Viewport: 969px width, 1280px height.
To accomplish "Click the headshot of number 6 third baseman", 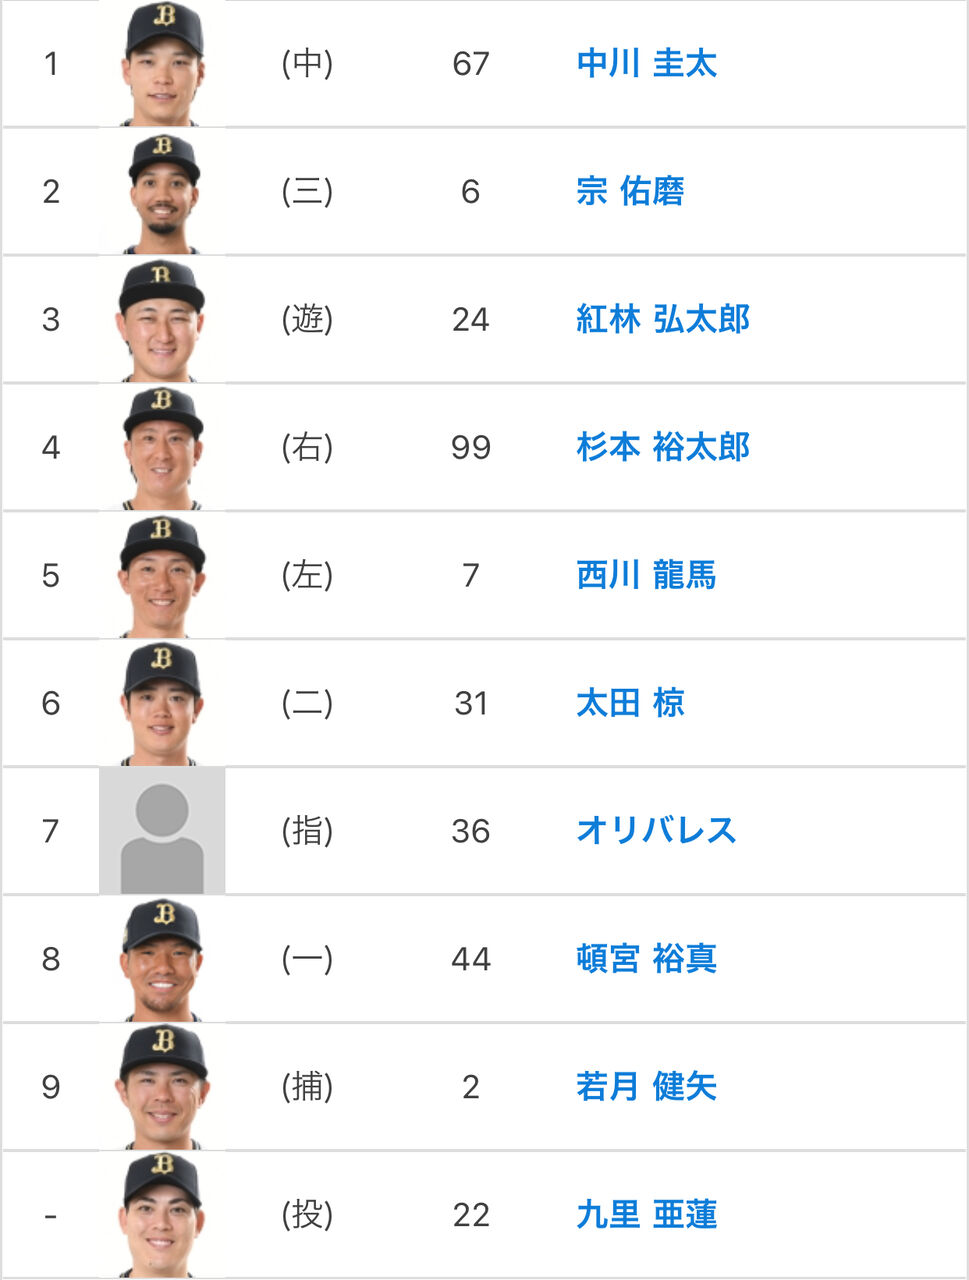I will 162,191.
